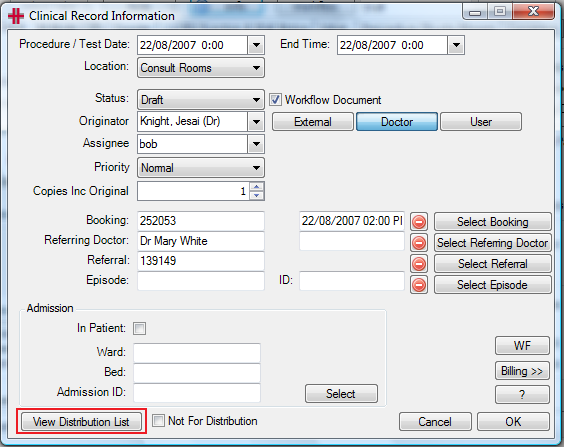This screenshot has height=447, width=564.
Task: Select the Doctor originator type button
Action: click(x=397, y=122)
